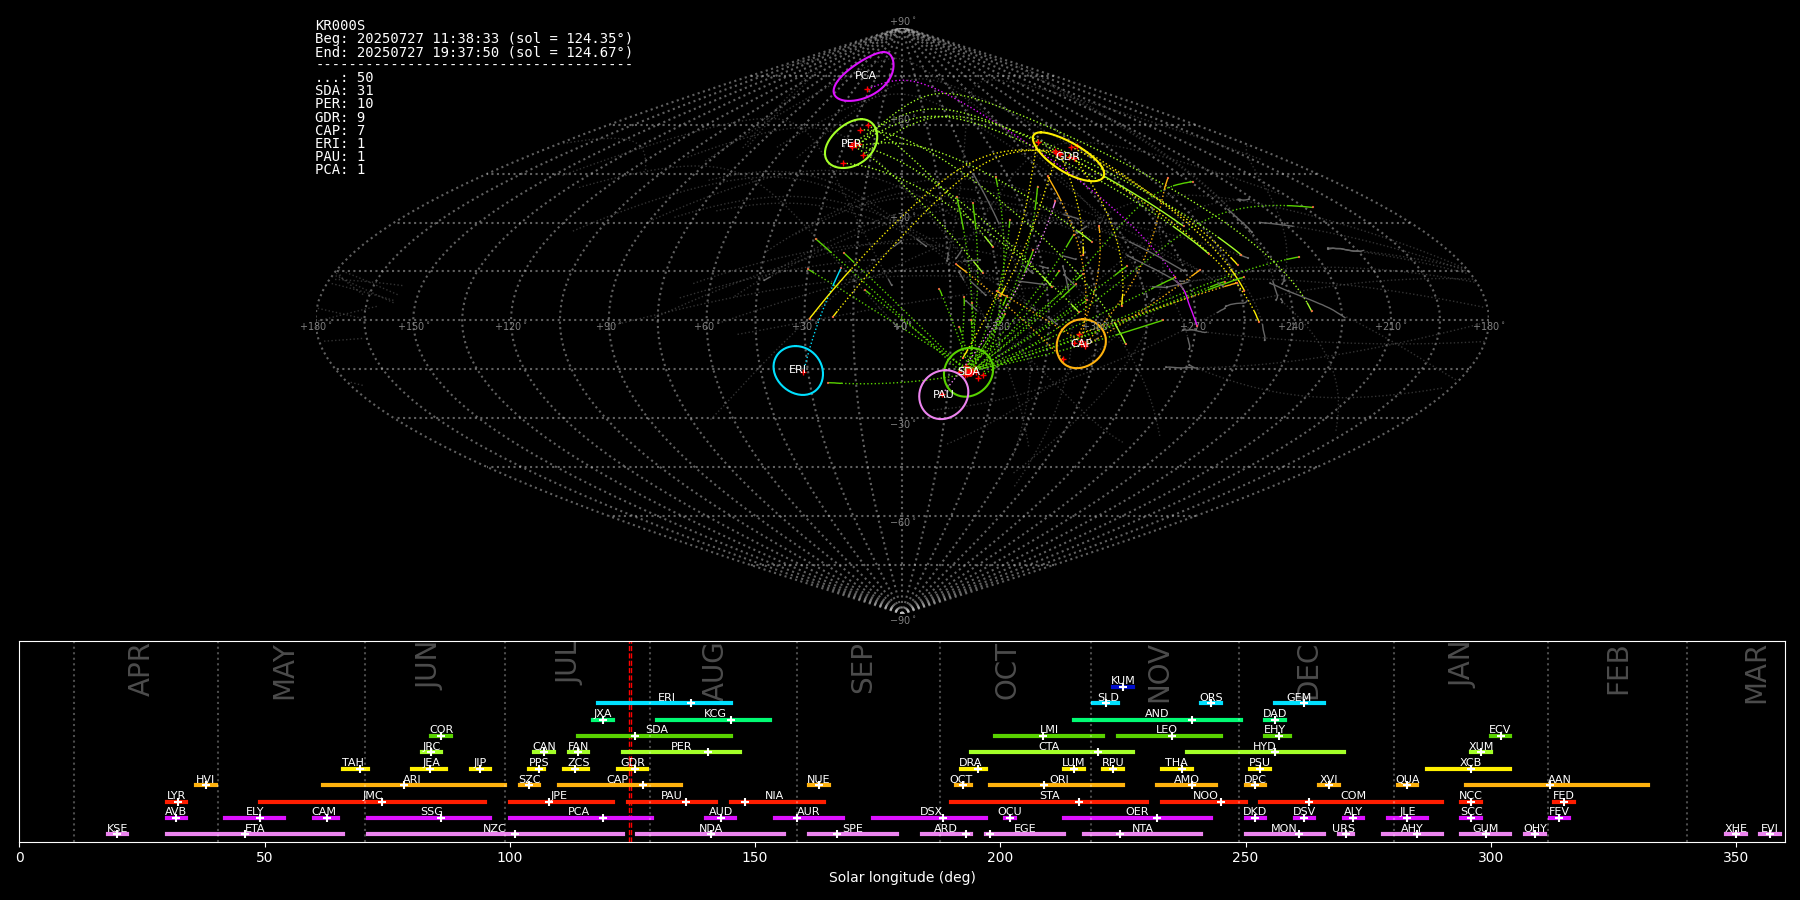The height and width of the screenshot is (900, 1800).
Task: Click the 200 tick on solar longitude axis
Action: tap(1000, 857)
